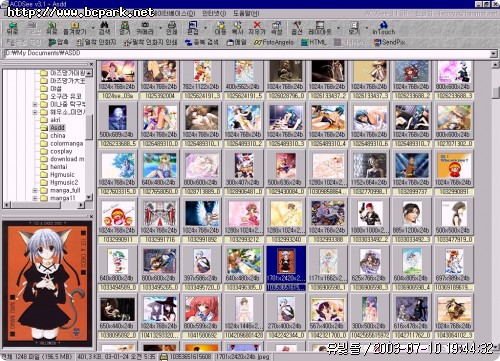Open the address path dropdown arrow
The width and height of the screenshot is (500, 361).
tap(493, 54)
